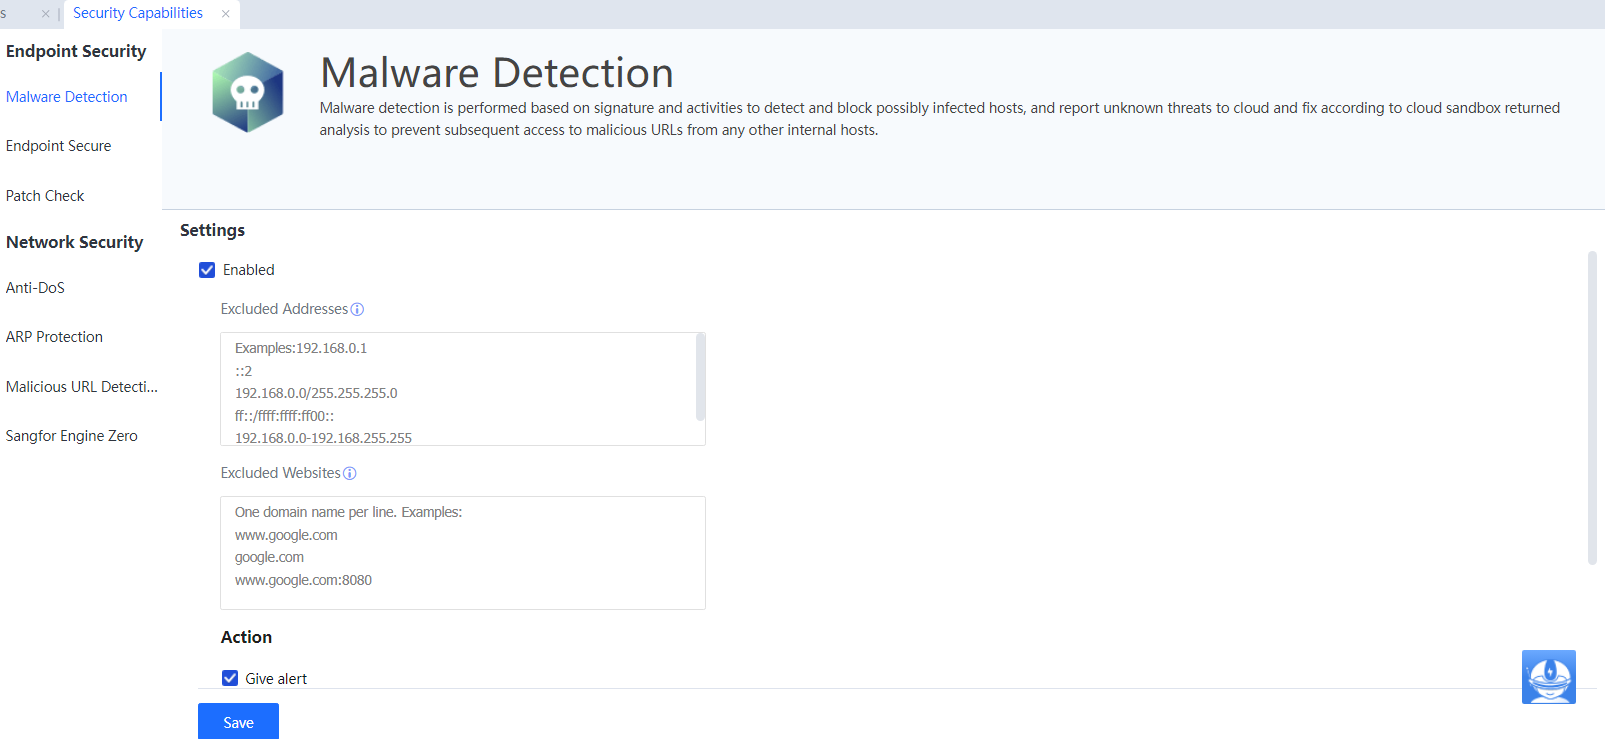
Task: Open Anti-DoS settings
Action: (35, 288)
